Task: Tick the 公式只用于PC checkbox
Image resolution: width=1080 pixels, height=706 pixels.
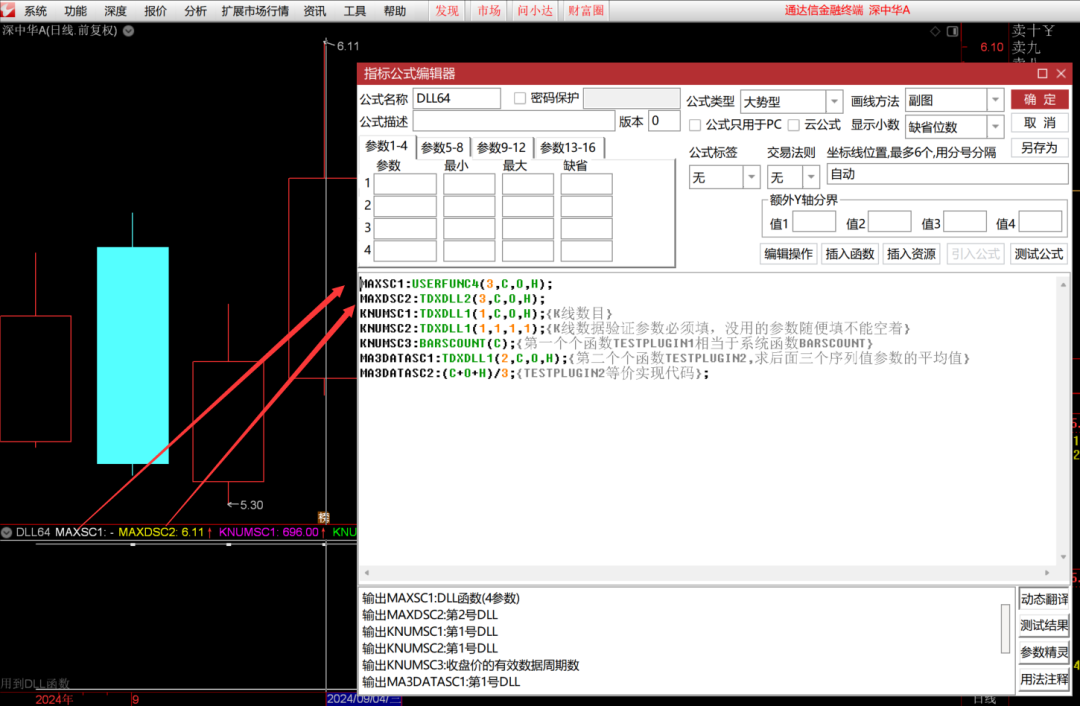Action: (x=695, y=125)
